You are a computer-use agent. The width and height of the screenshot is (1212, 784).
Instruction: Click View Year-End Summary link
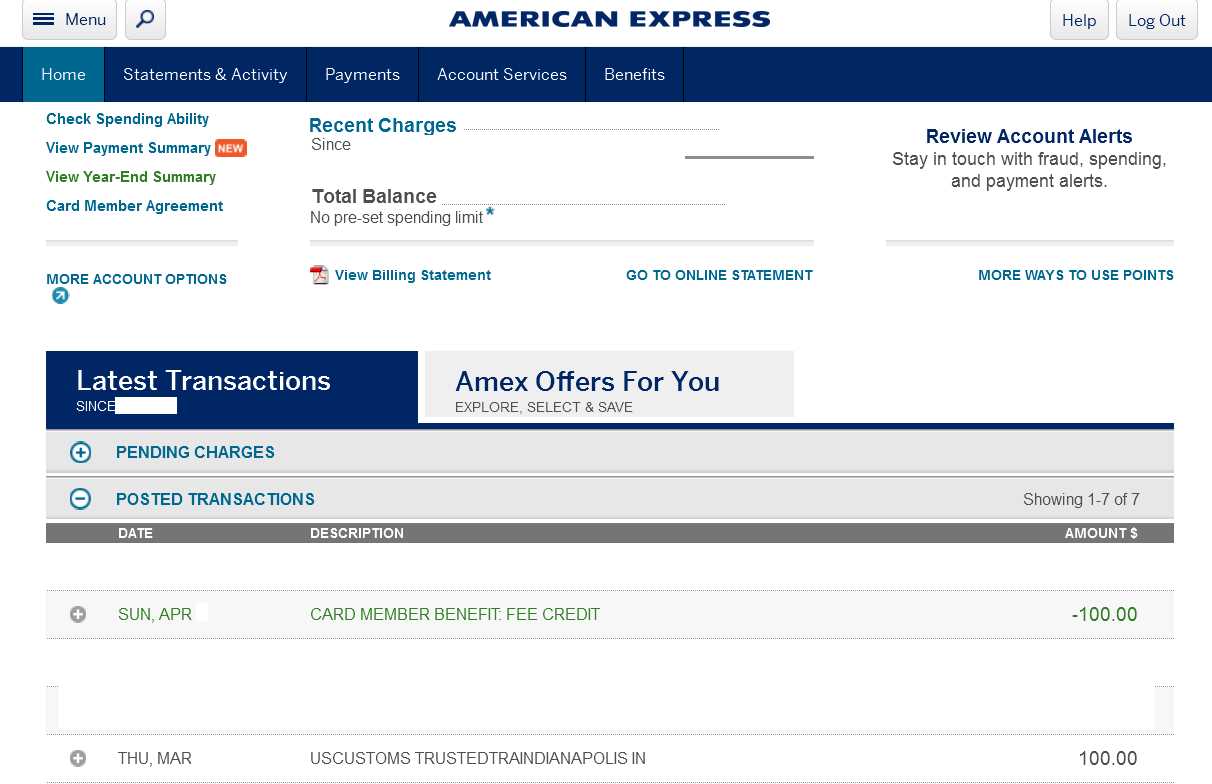(x=131, y=177)
